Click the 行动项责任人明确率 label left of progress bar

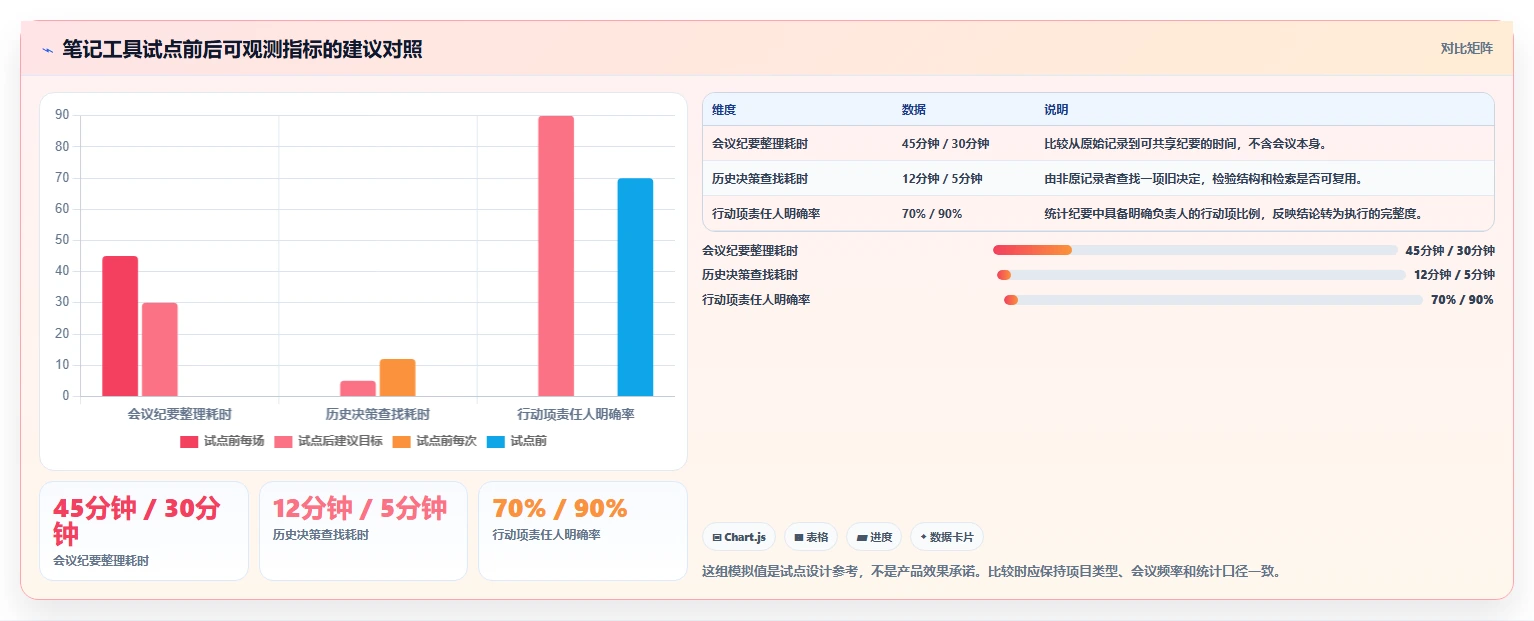pos(756,300)
